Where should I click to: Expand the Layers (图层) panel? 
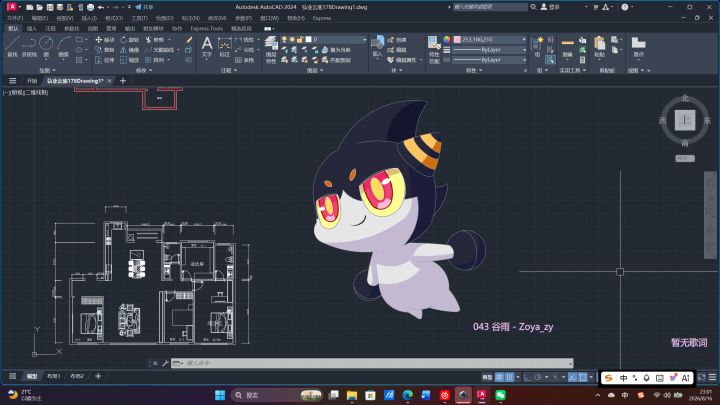[x=315, y=70]
